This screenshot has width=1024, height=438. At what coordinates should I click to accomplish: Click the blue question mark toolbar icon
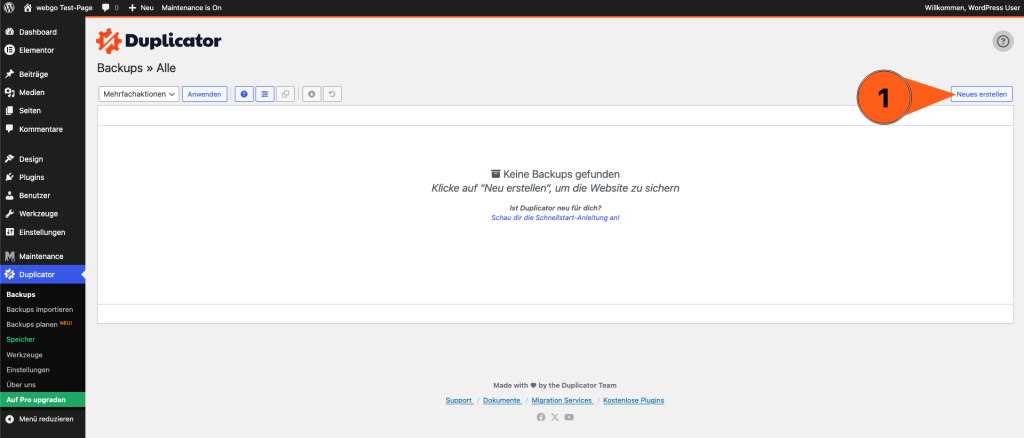pyautogui.click(x=244, y=95)
